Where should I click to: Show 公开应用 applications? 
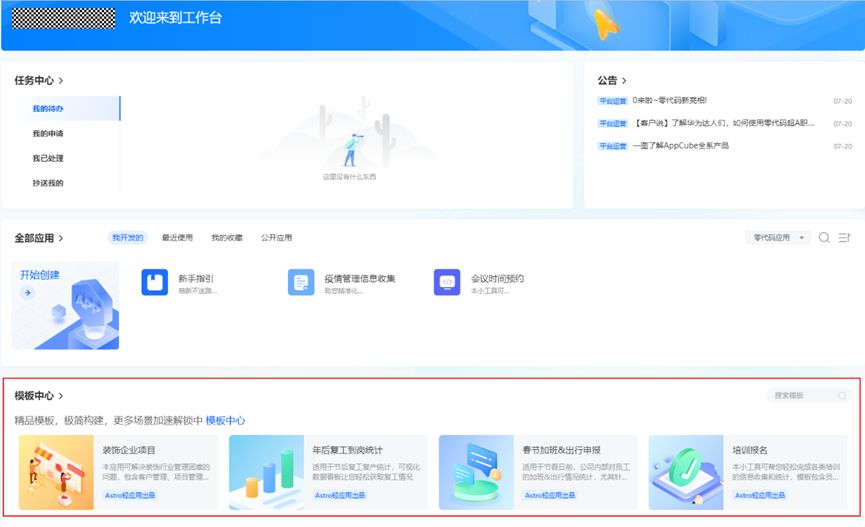(x=276, y=237)
